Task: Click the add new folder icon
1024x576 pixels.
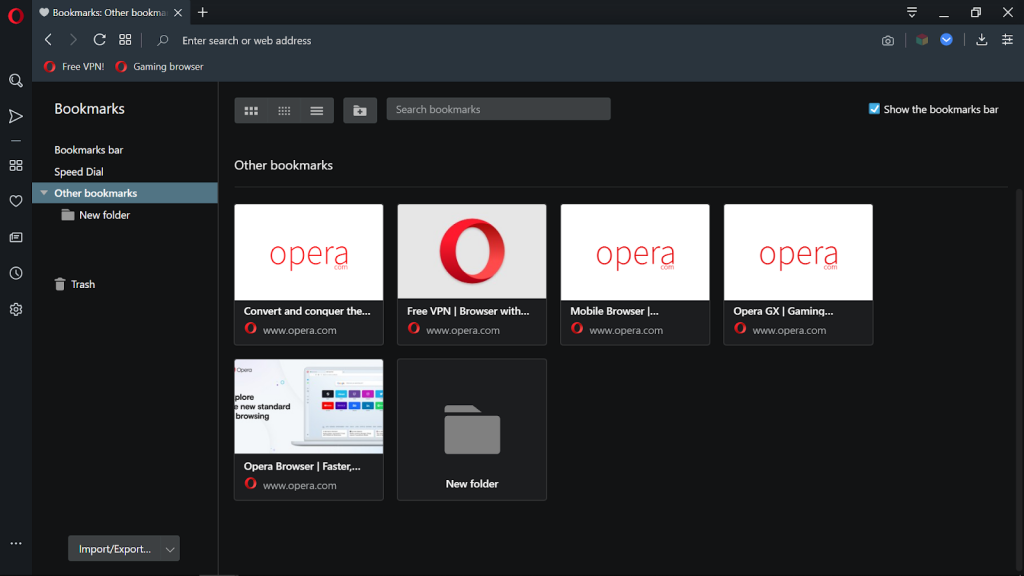Action: (360, 110)
